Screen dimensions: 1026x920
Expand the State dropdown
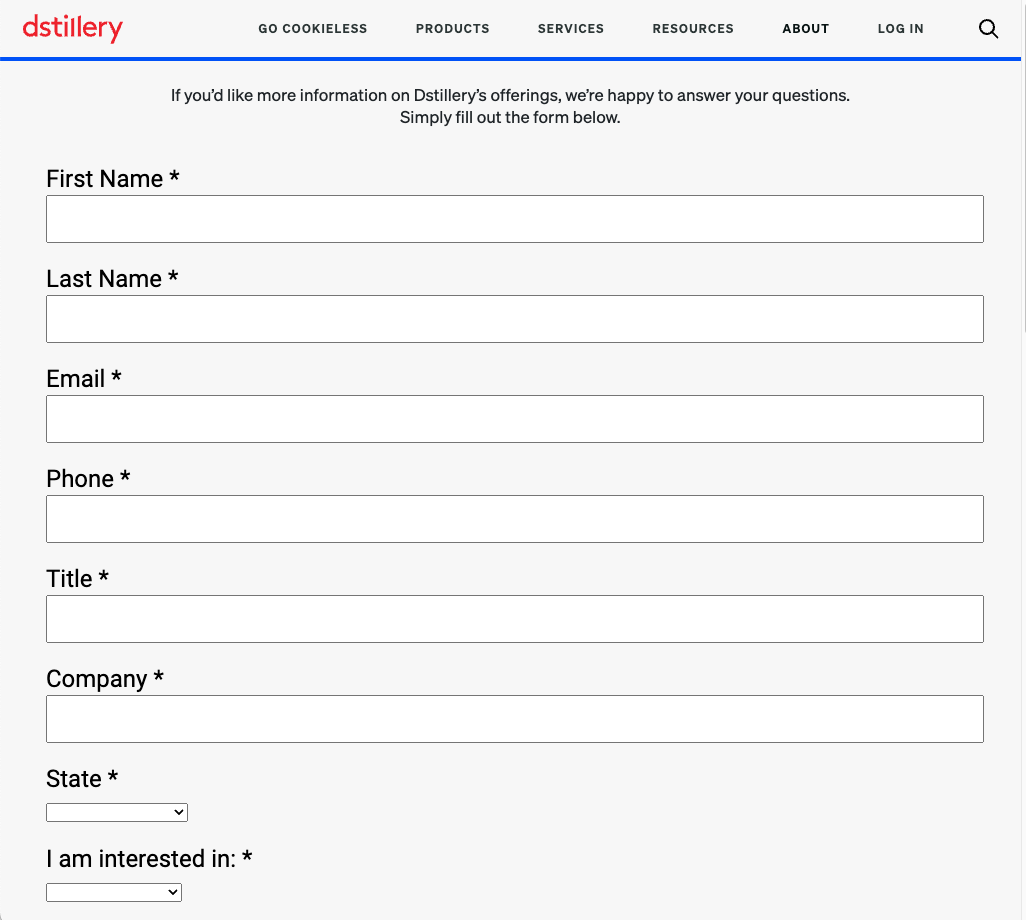click(117, 812)
